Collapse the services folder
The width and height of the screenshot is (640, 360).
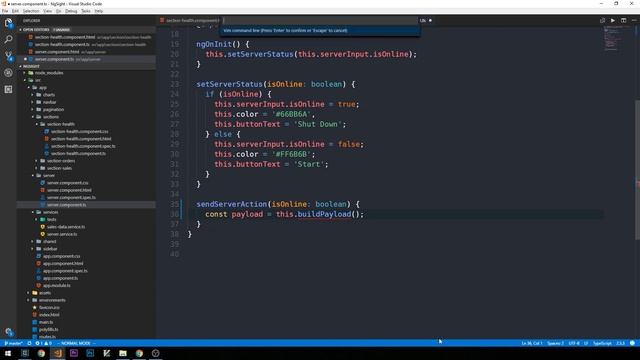(33, 212)
